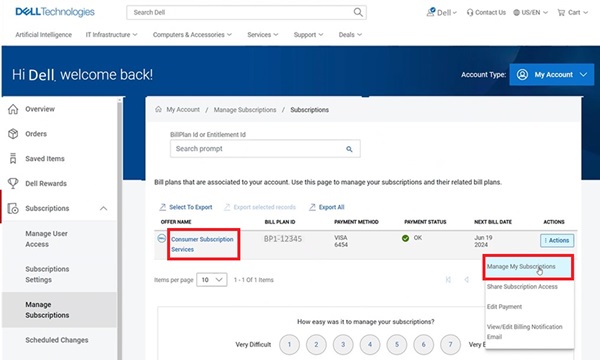
Task: Click the BillPlan Id search prompt field
Action: coord(265,149)
